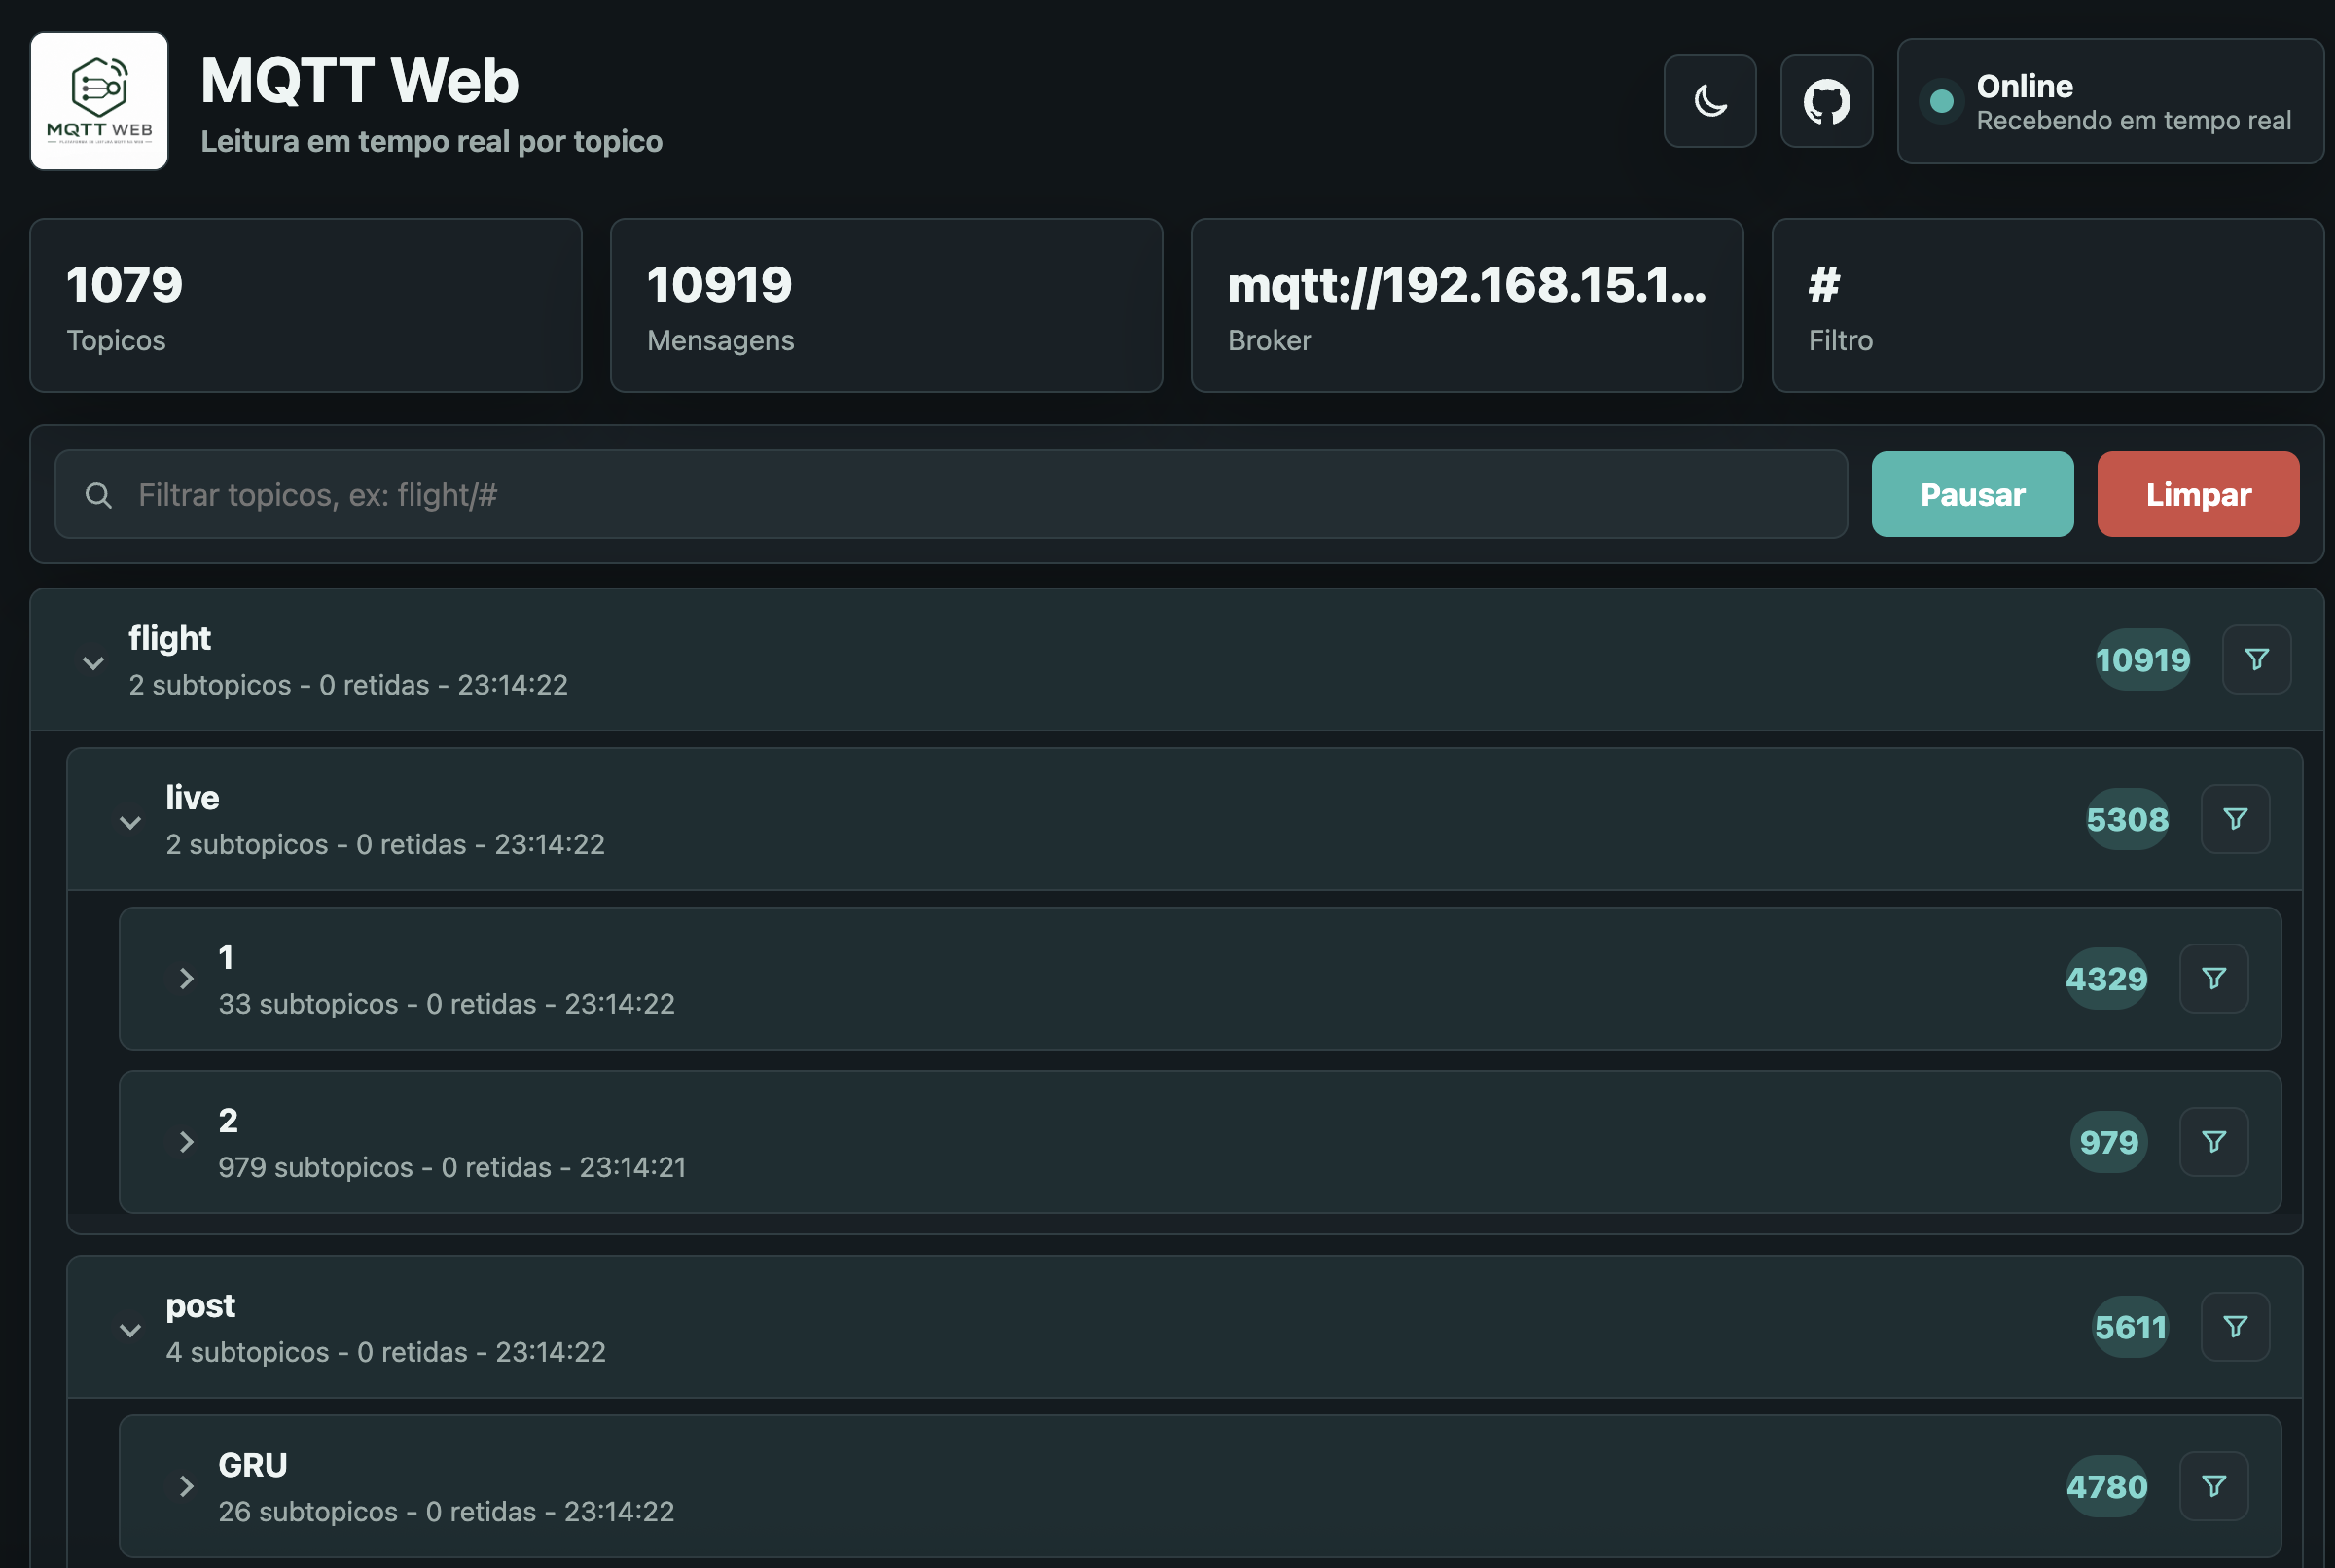Click the Online status indicator

2110,101
